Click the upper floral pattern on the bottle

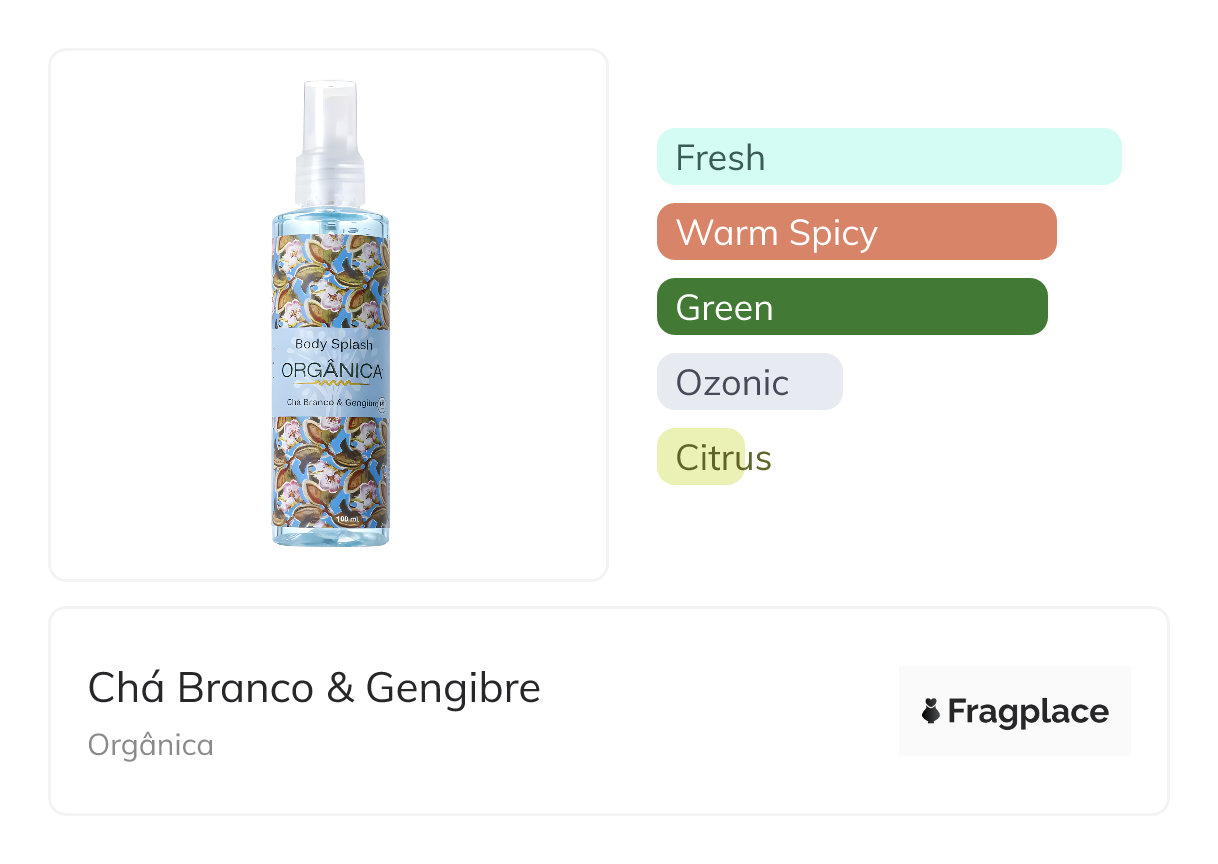click(330, 280)
